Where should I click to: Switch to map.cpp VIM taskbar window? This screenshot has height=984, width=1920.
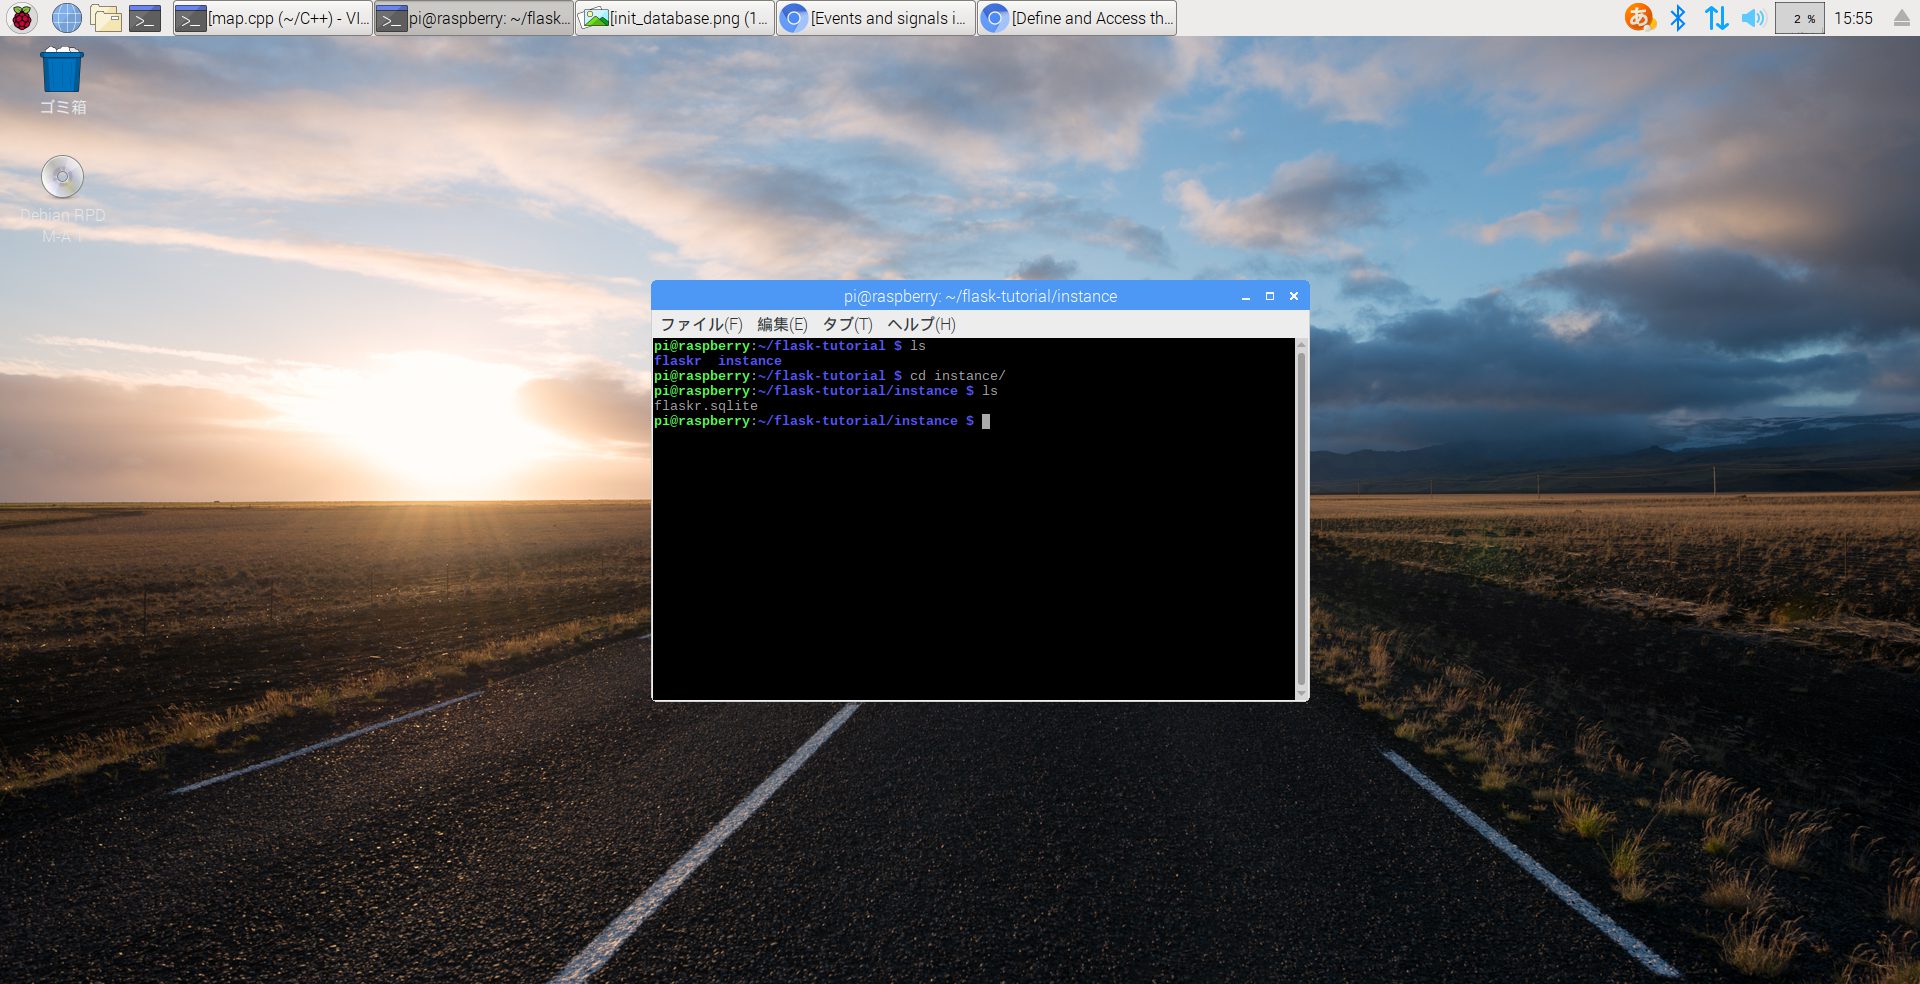point(273,18)
